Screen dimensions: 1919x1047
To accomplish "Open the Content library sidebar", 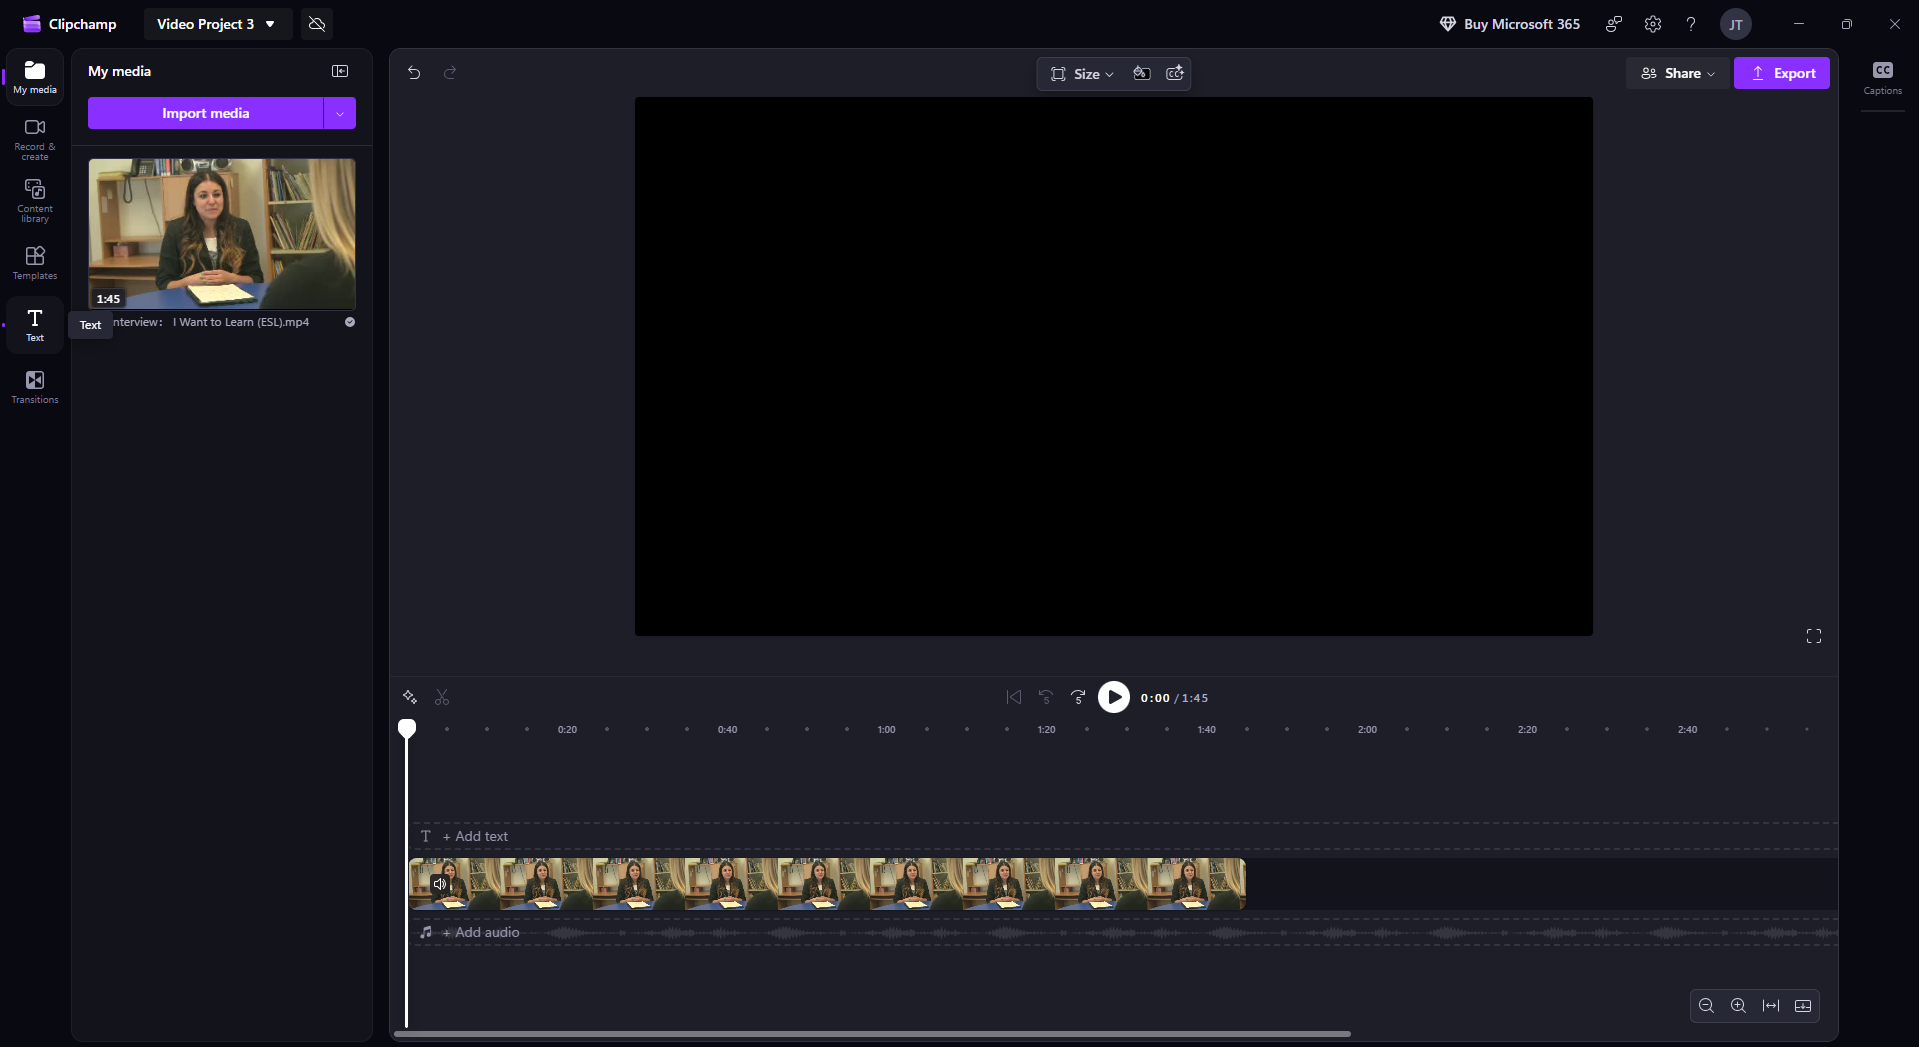I will (35, 200).
